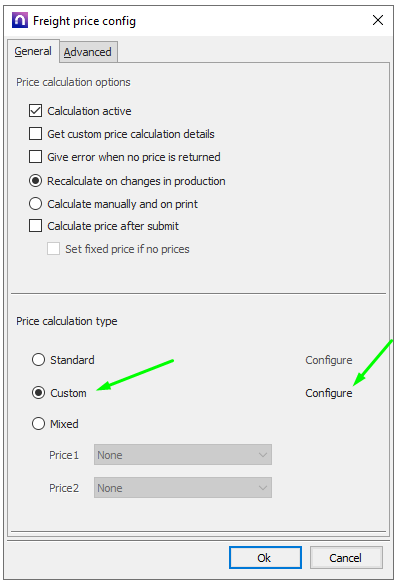Uncheck the Calculation active checkbox
This screenshot has height=583, width=398.
[35, 110]
